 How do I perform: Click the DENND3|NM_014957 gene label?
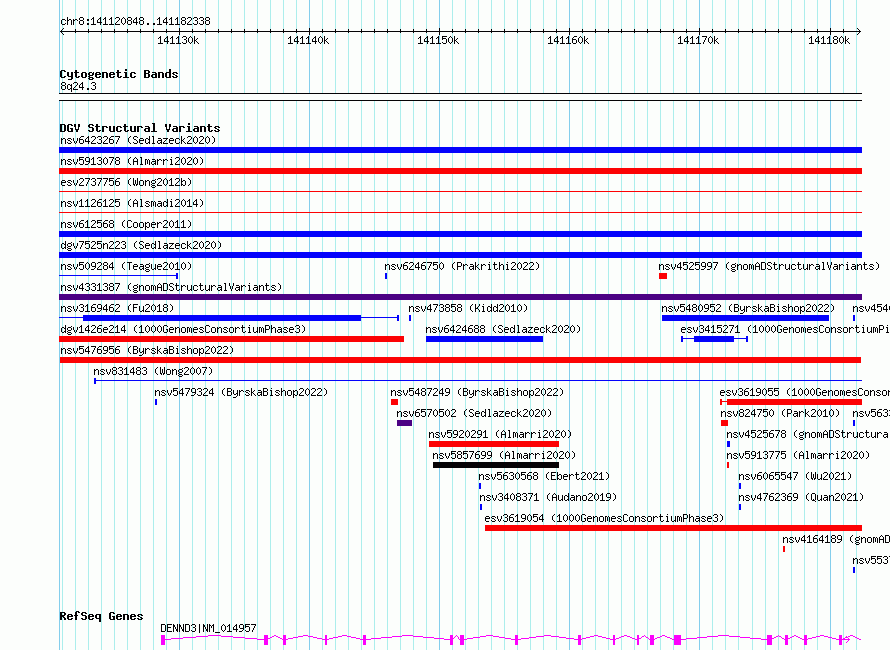tap(208, 628)
